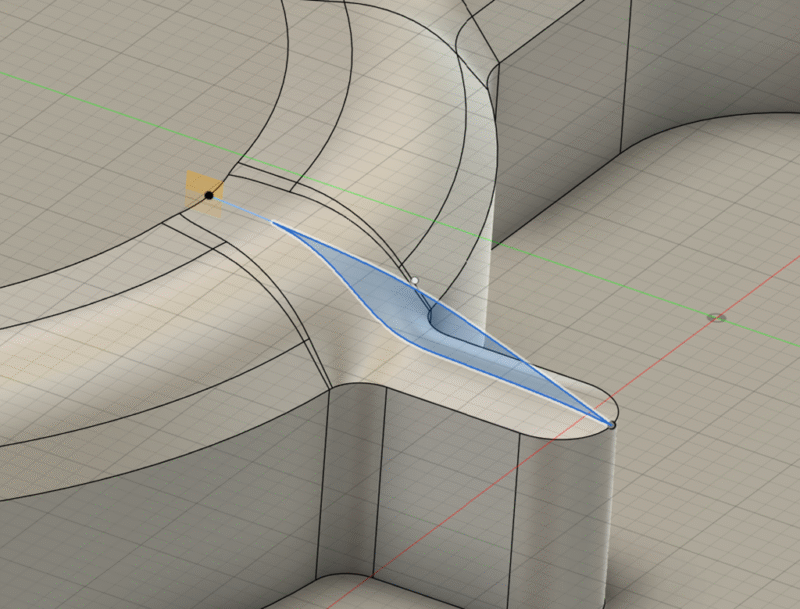Click the sketch endpoint at the rounded tab tip
The image size is (800, 609).
click(611, 425)
